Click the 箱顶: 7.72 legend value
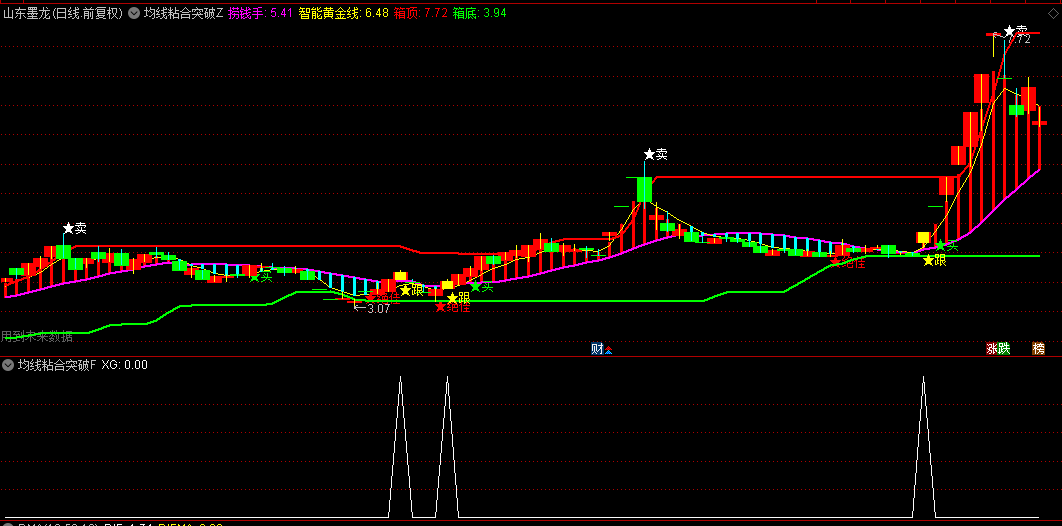 click(x=420, y=13)
